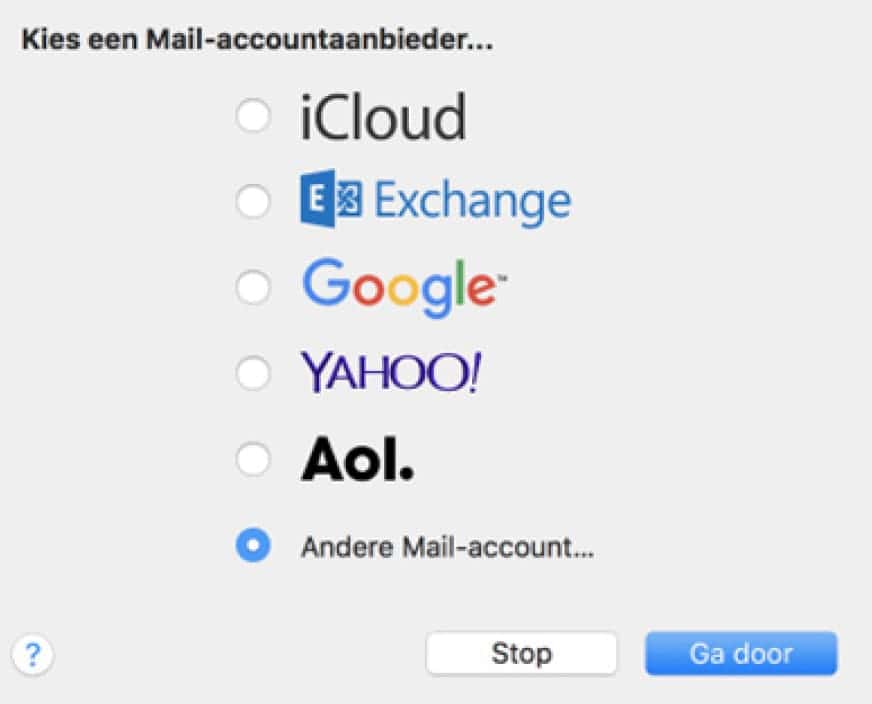Select the Aol radio button
This screenshot has width=872, height=704.
253,459
